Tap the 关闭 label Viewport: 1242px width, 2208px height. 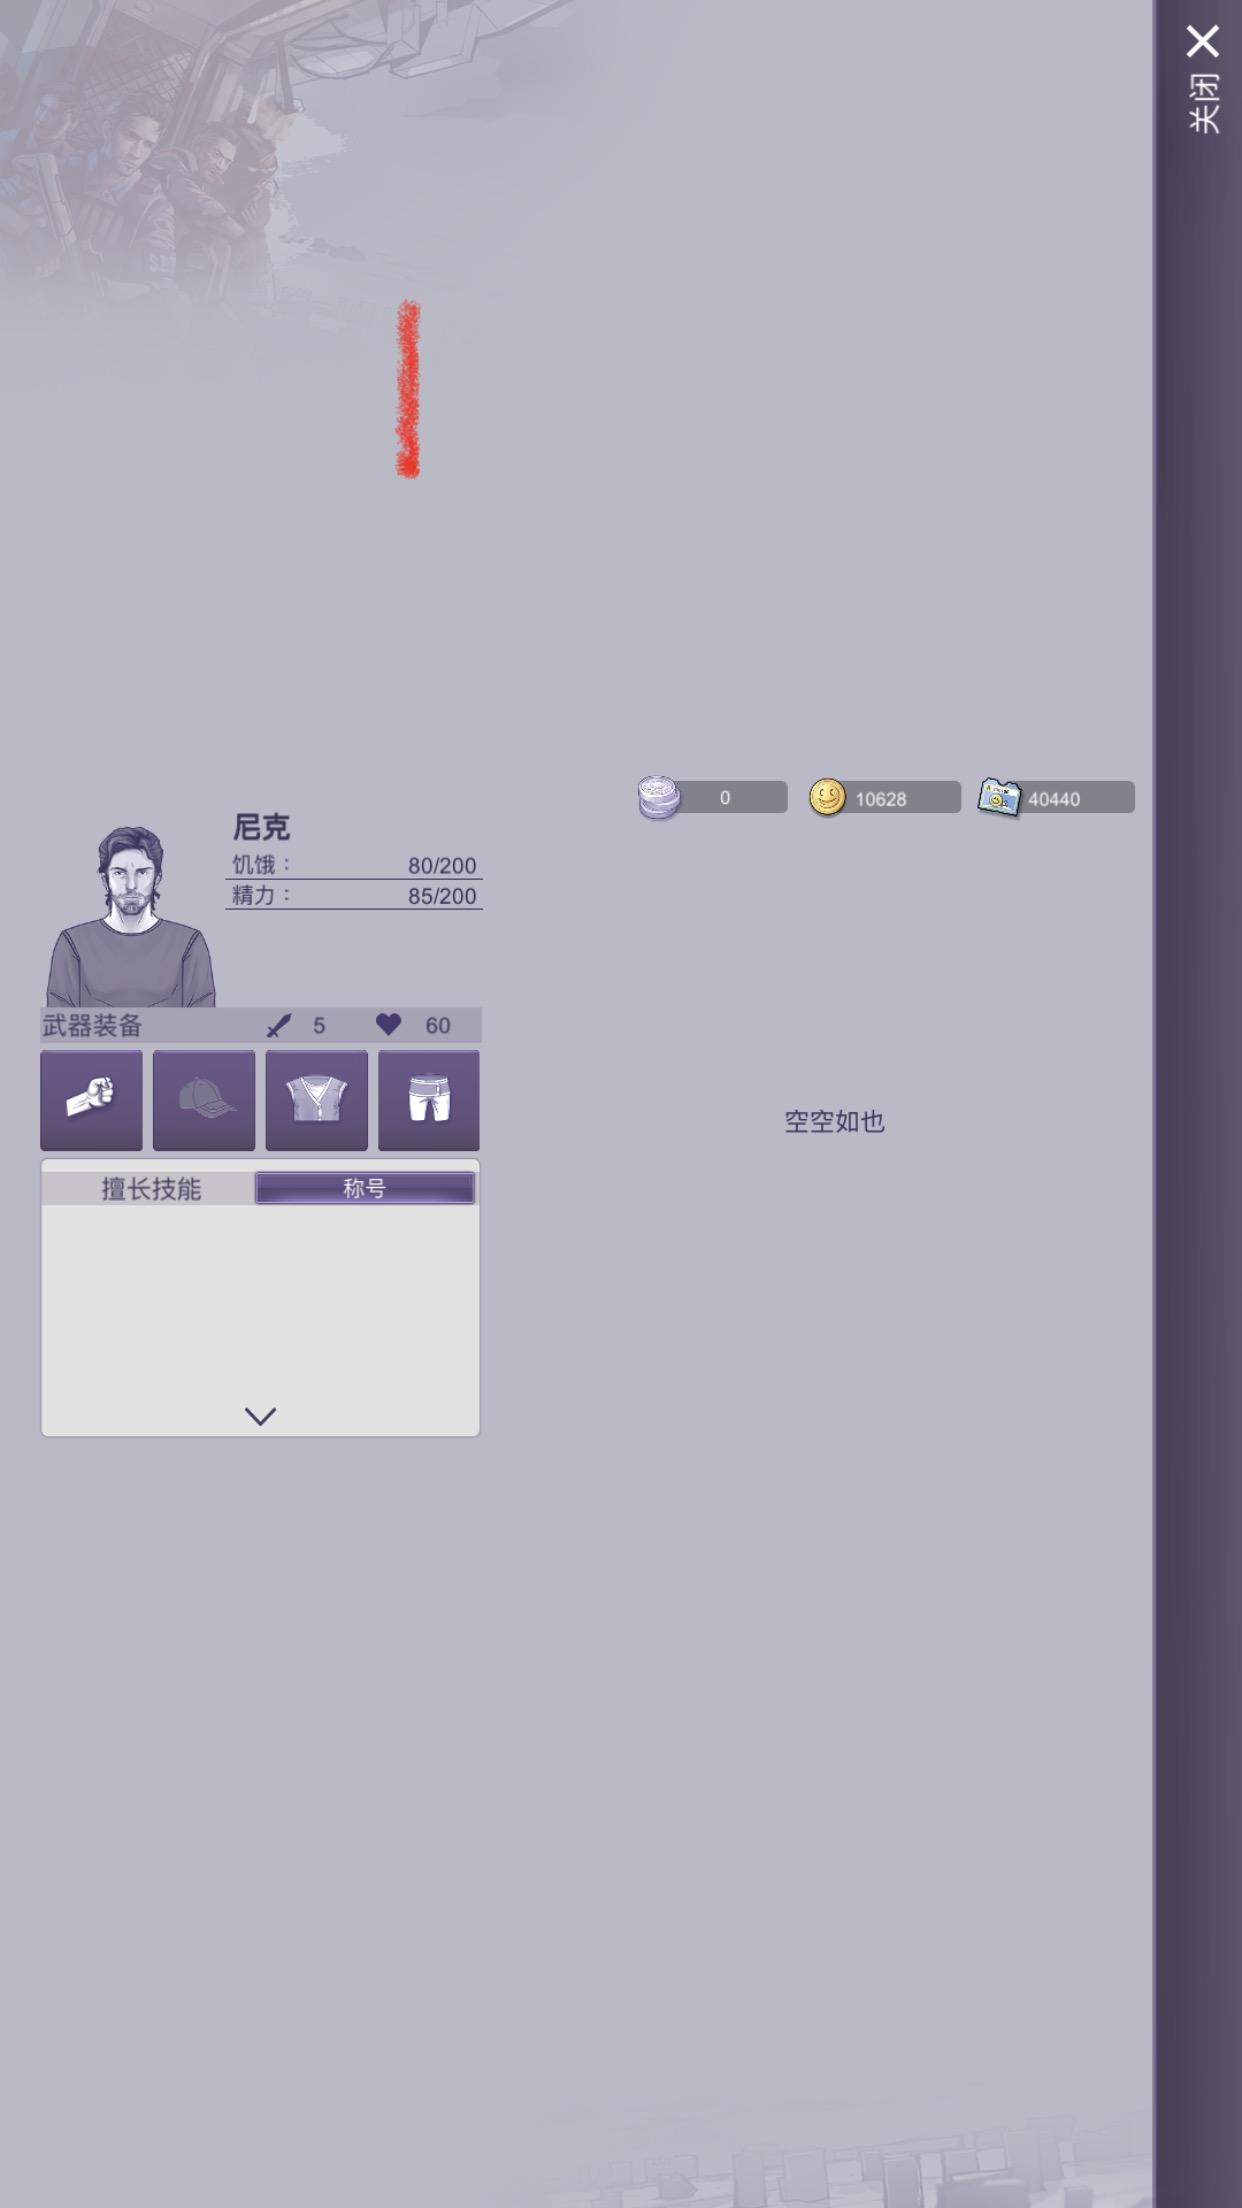(x=1203, y=103)
